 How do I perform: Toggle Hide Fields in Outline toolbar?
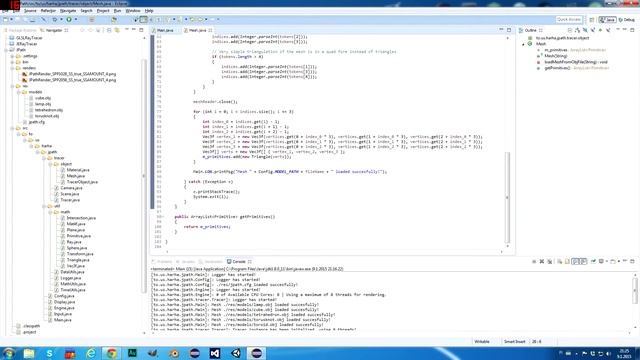(x=585, y=30)
